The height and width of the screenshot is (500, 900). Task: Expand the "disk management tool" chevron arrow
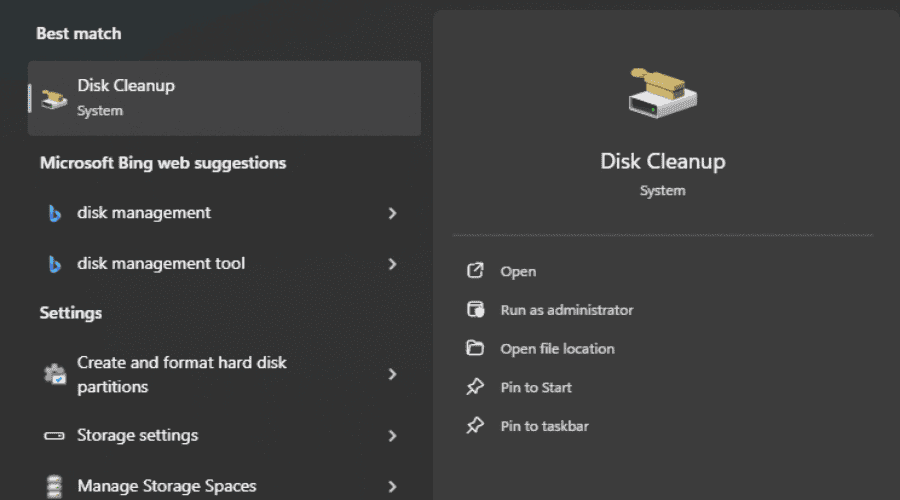(x=392, y=264)
